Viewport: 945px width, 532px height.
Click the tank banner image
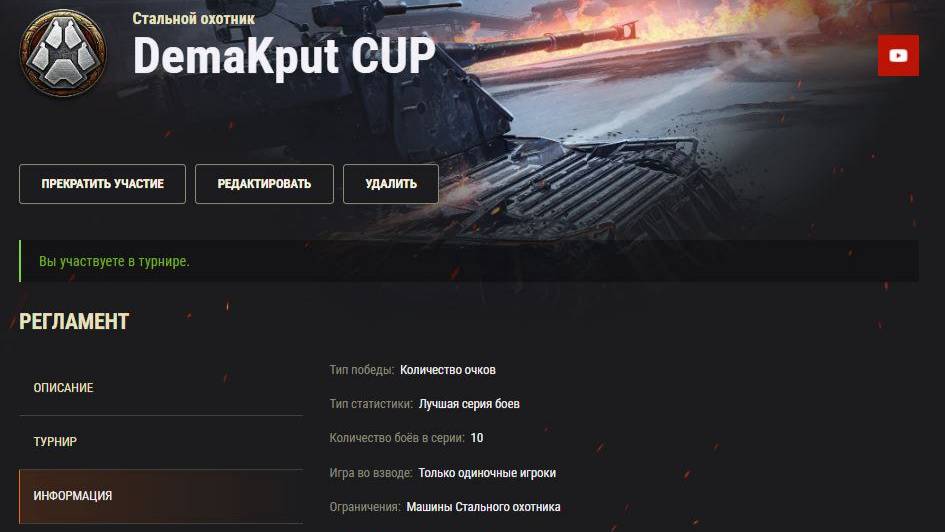pos(603,120)
